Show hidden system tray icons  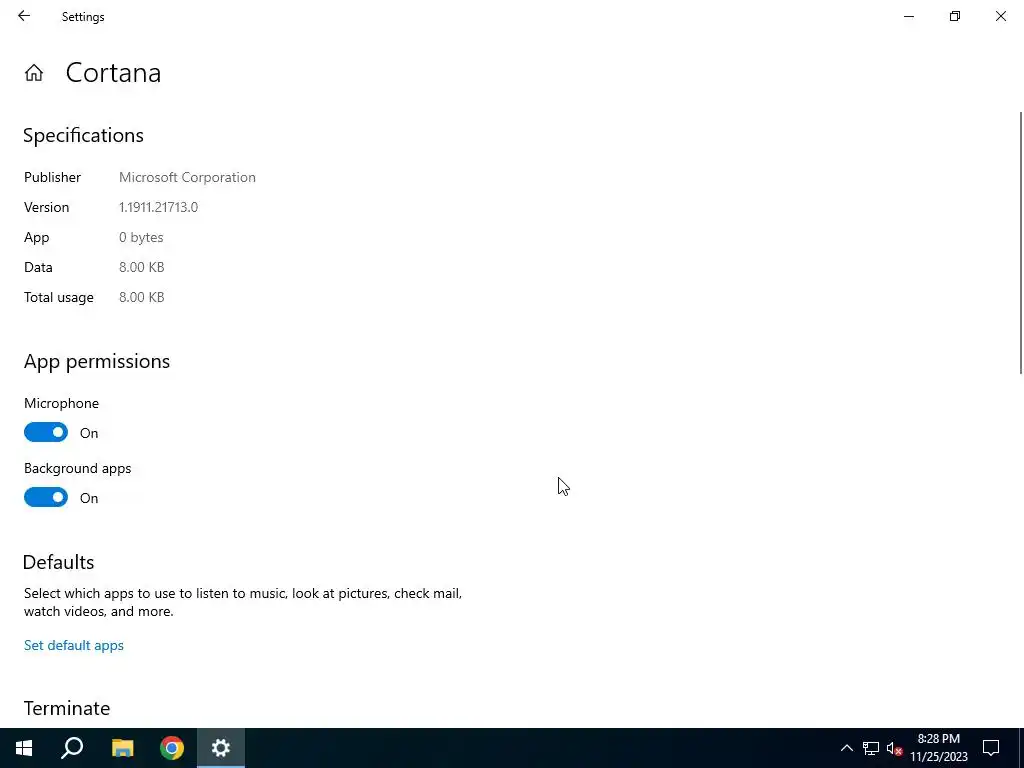(846, 748)
